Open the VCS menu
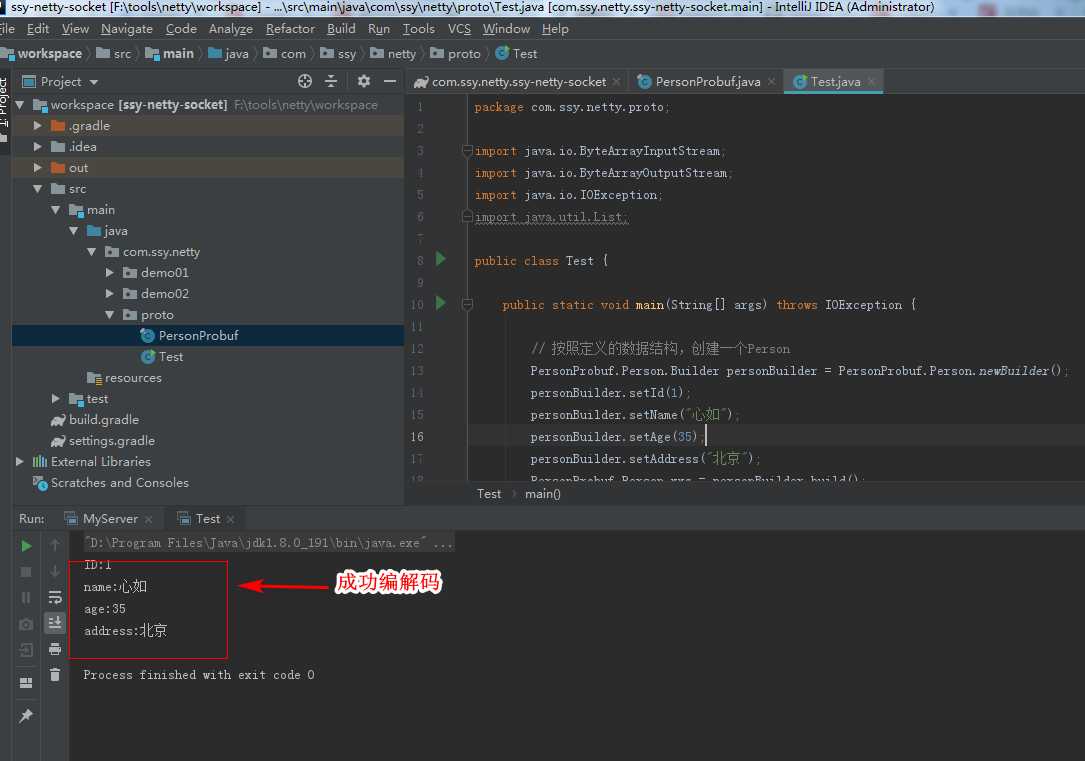The height and width of the screenshot is (761, 1085). pyautogui.click(x=459, y=29)
